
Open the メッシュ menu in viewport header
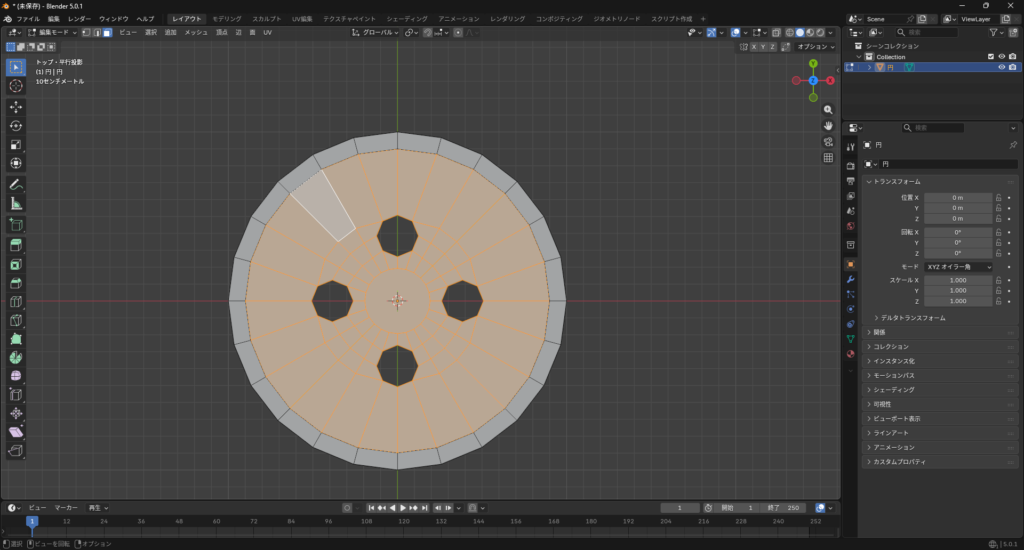point(196,32)
